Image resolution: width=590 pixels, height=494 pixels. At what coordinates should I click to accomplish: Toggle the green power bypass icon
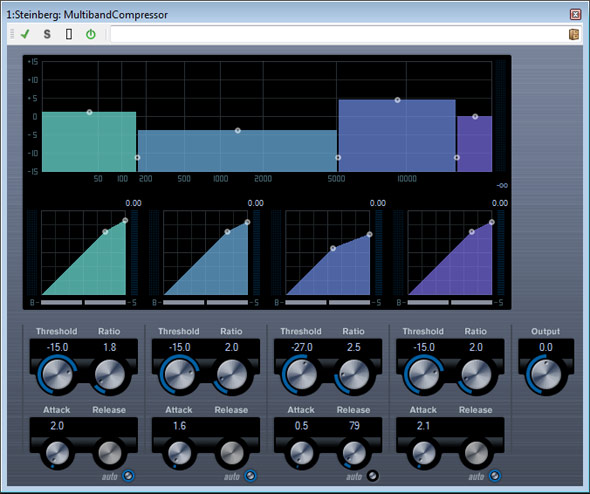(x=91, y=34)
